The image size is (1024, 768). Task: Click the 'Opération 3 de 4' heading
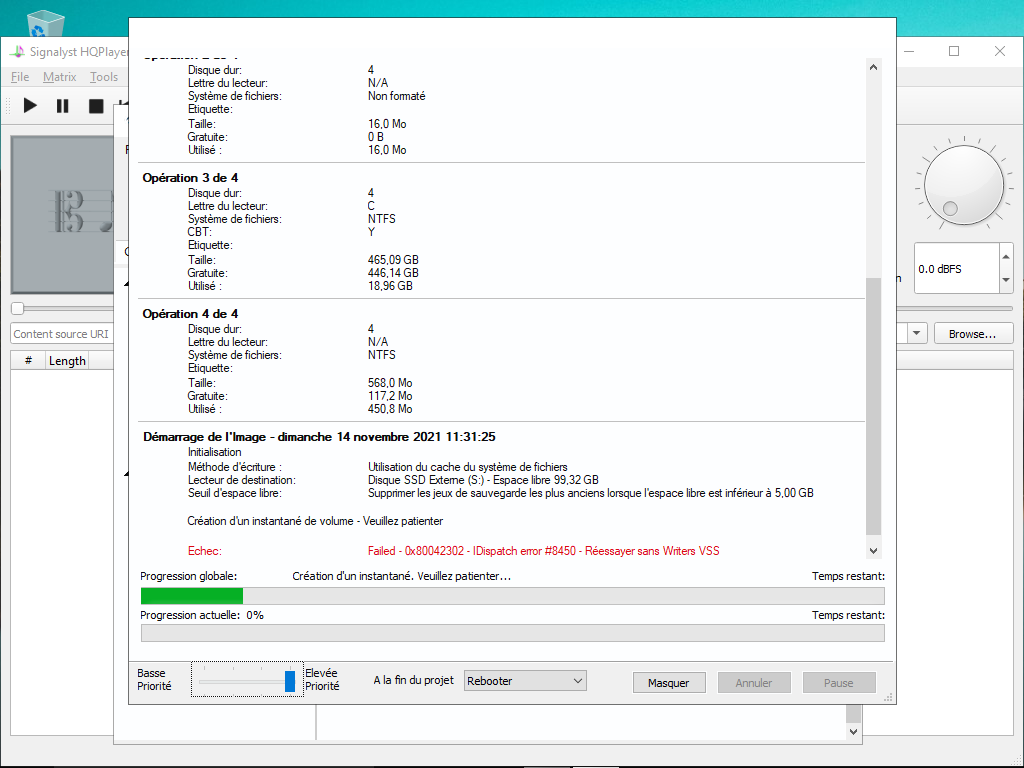point(190,178)
